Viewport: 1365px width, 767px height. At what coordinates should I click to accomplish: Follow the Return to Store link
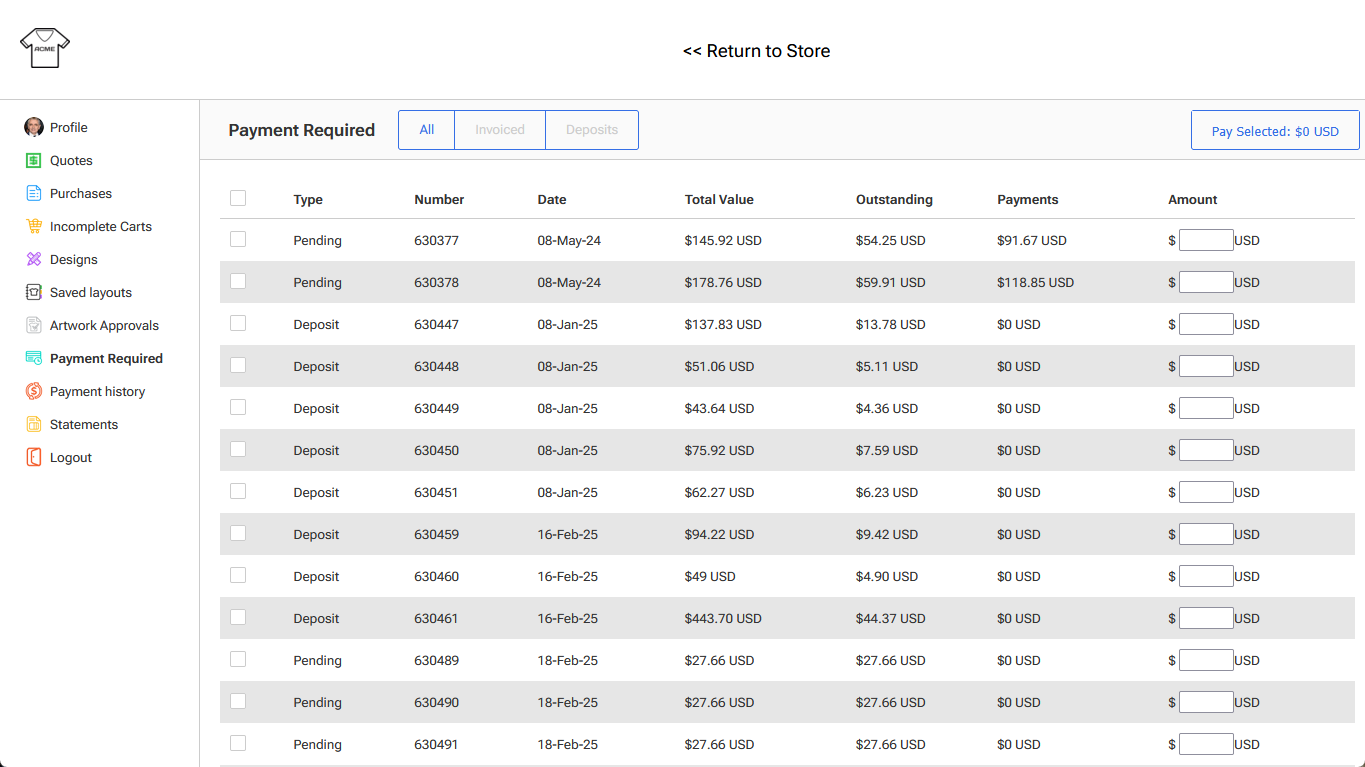(x=756, y=51)
